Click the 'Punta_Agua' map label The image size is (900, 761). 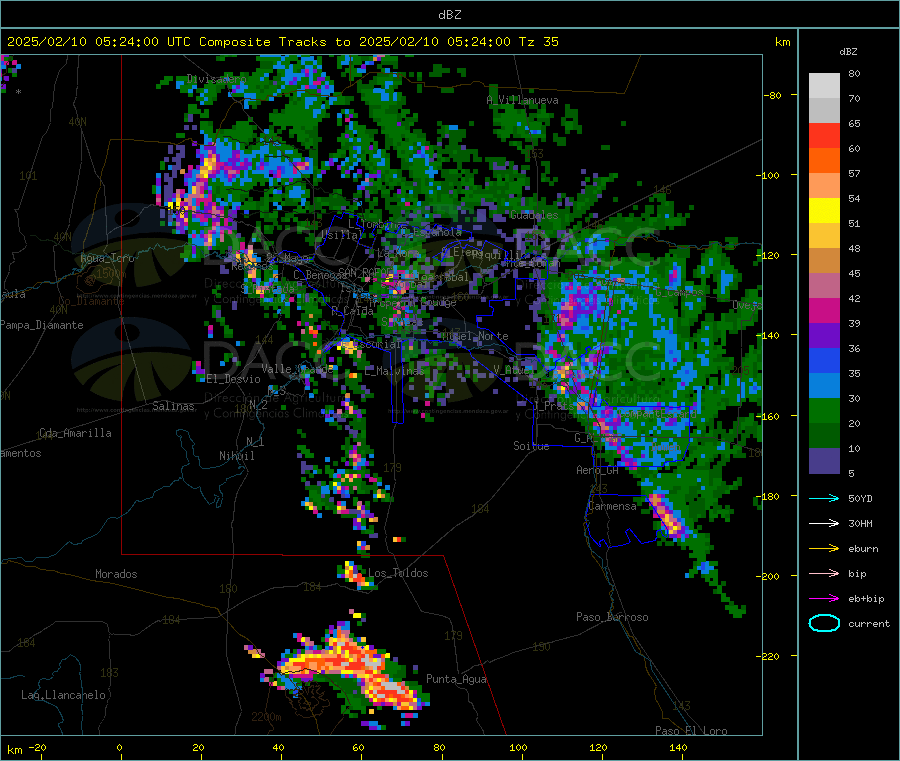point(456,679)
